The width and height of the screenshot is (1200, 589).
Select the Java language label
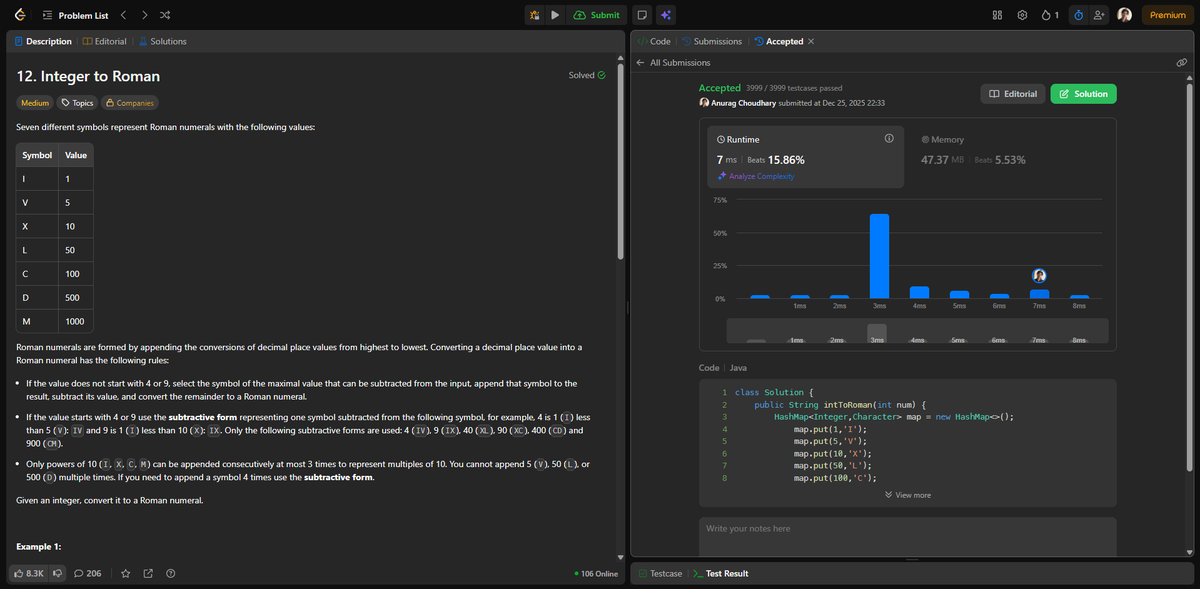[x=738, y=368]
